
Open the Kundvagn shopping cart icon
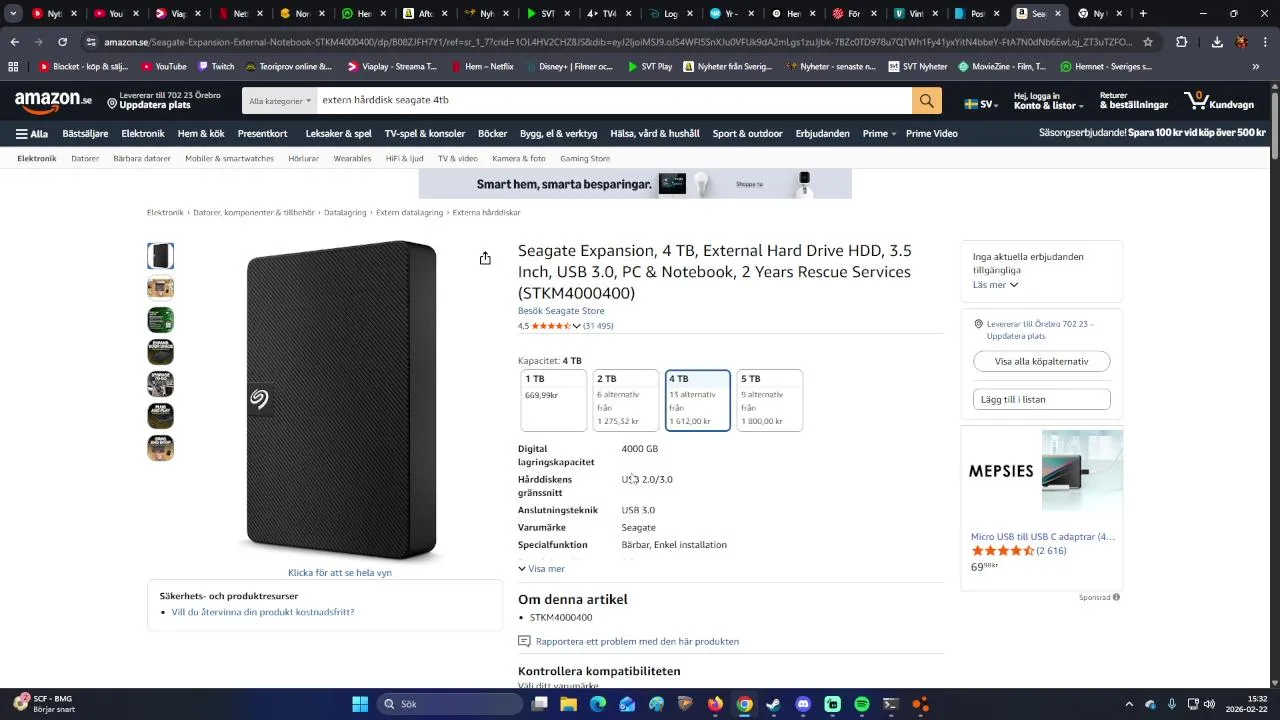[x=1218, y=101]
